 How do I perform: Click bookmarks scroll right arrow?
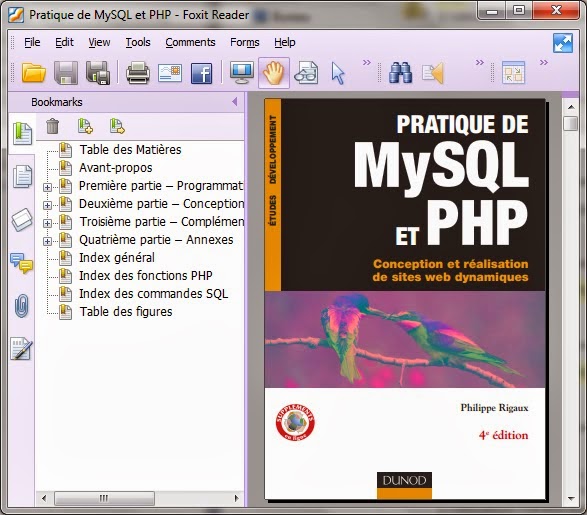pos(236,498)
